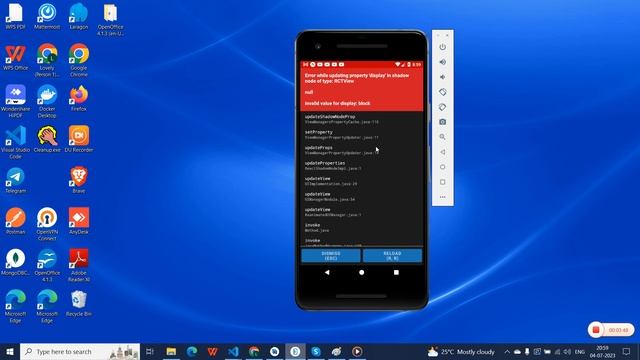Screen dimensions: 640x360
Task: Open WPS Office from the taskbar
Action: pos(213,351)
